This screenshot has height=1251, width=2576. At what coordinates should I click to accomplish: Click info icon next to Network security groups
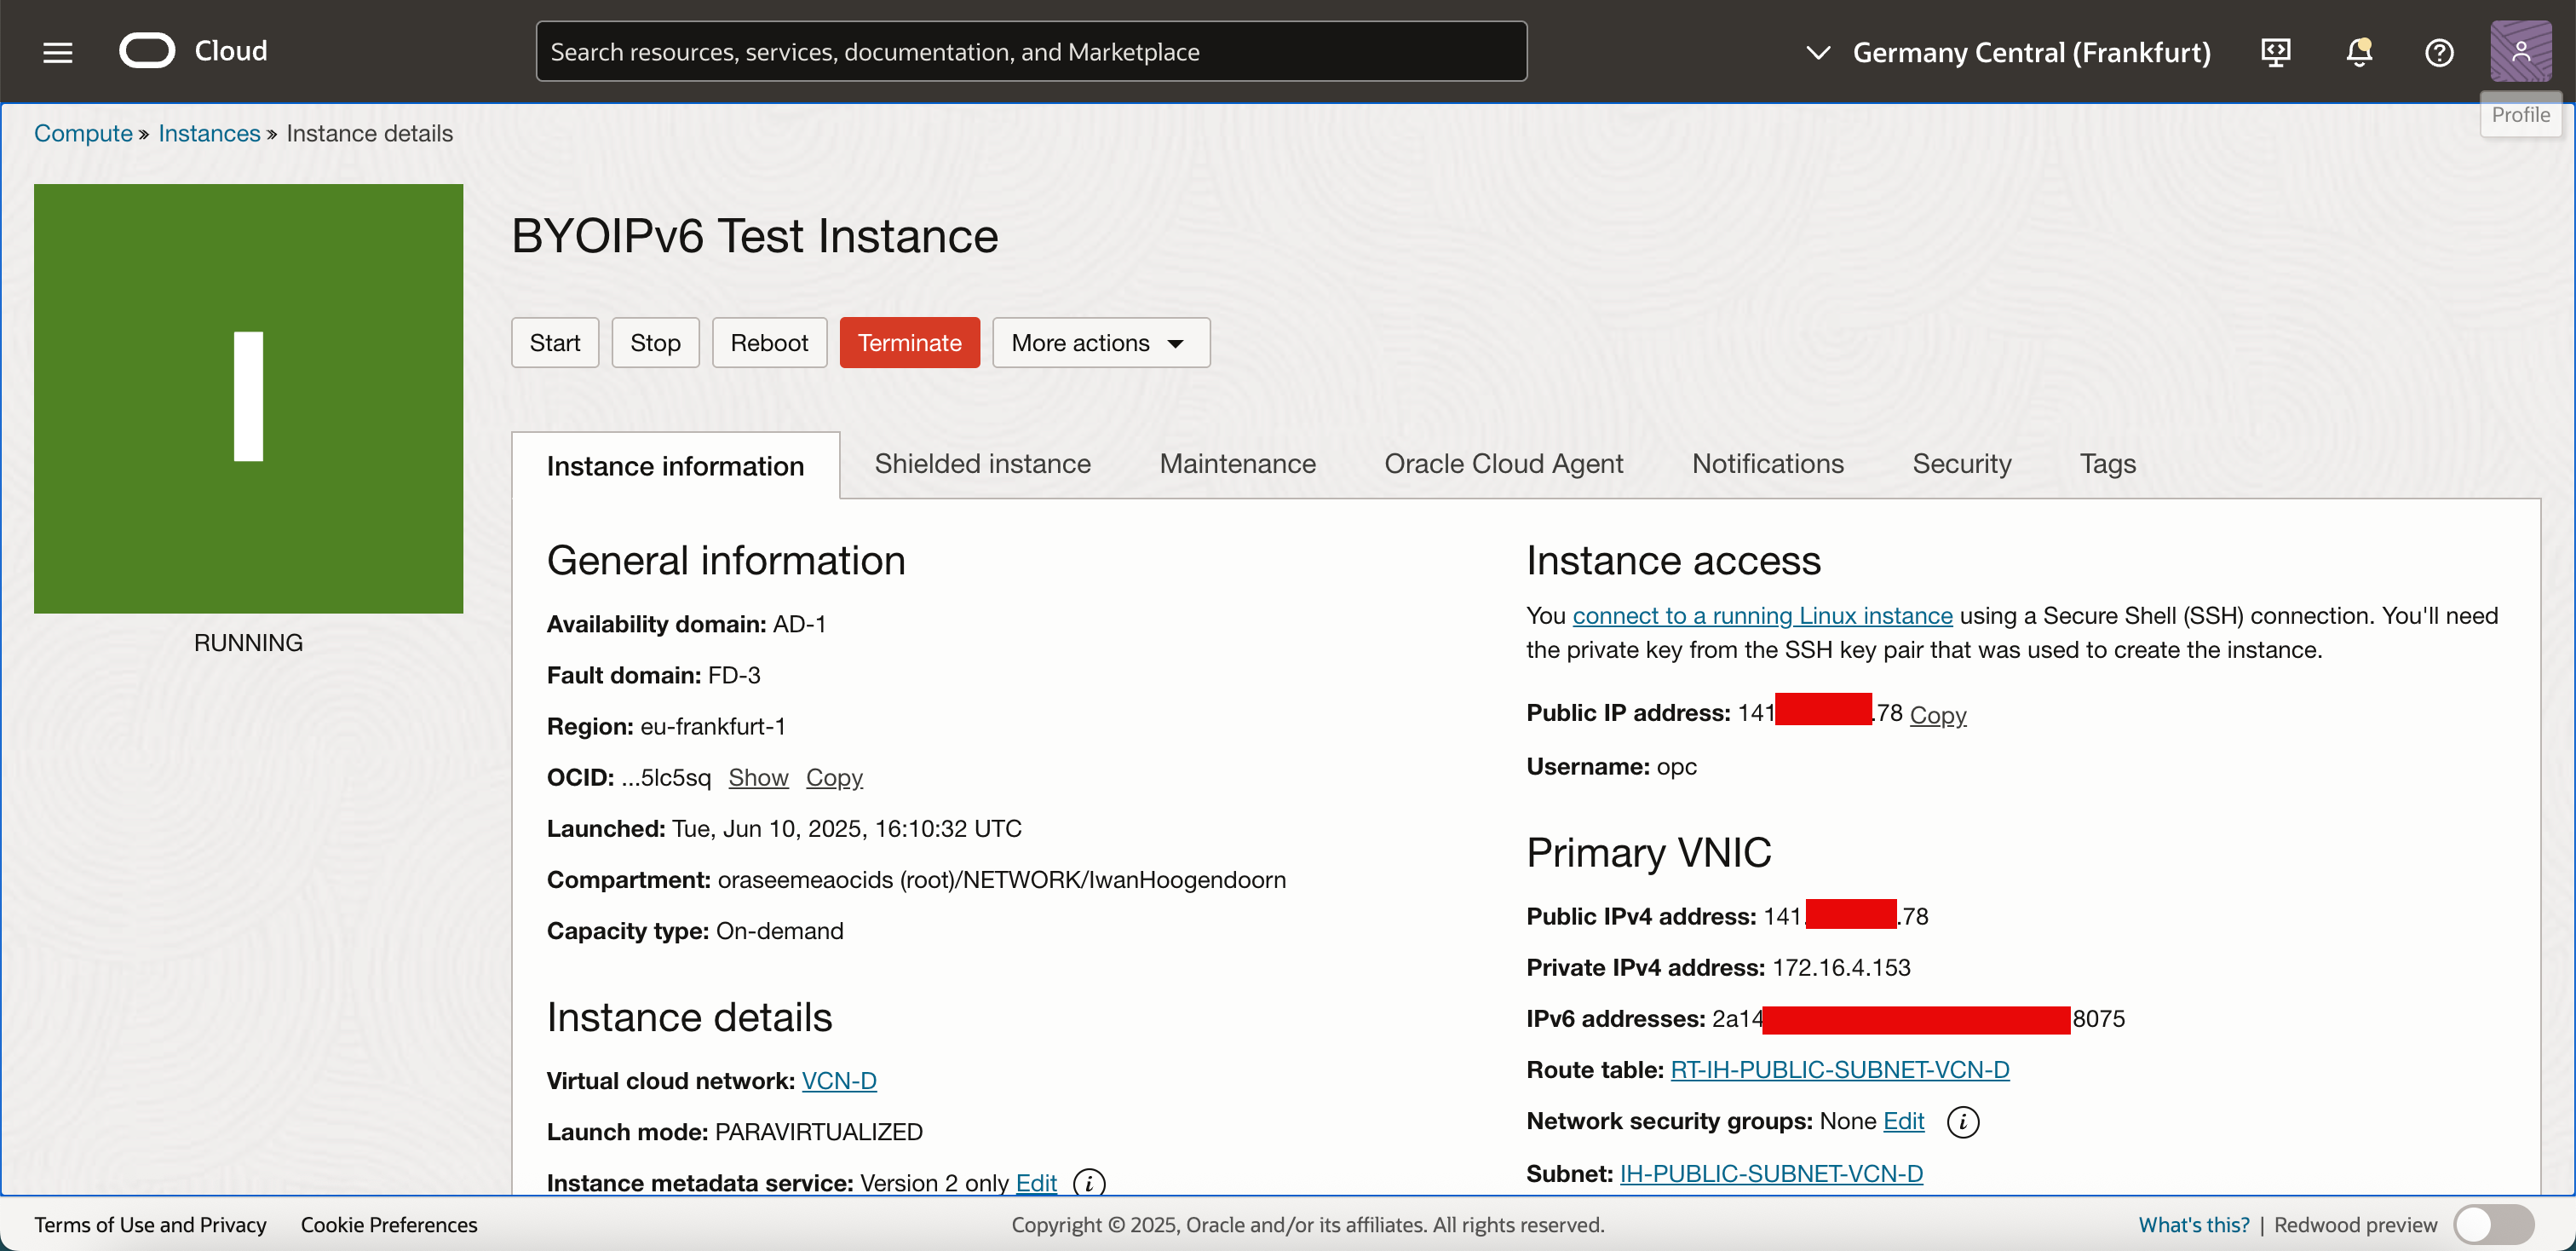(x=1962, y=1122)
